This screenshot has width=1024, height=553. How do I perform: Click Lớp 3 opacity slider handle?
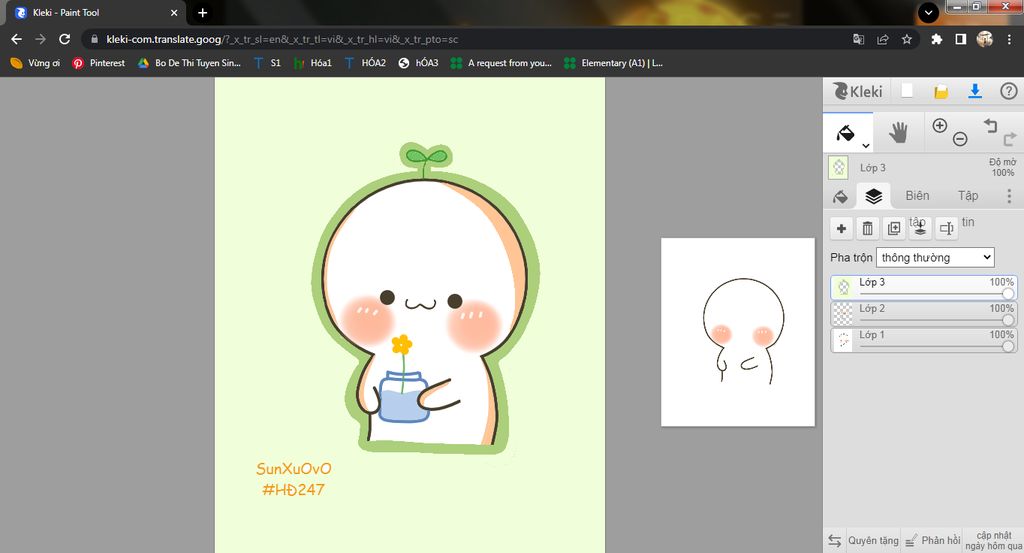(1008, 294)
